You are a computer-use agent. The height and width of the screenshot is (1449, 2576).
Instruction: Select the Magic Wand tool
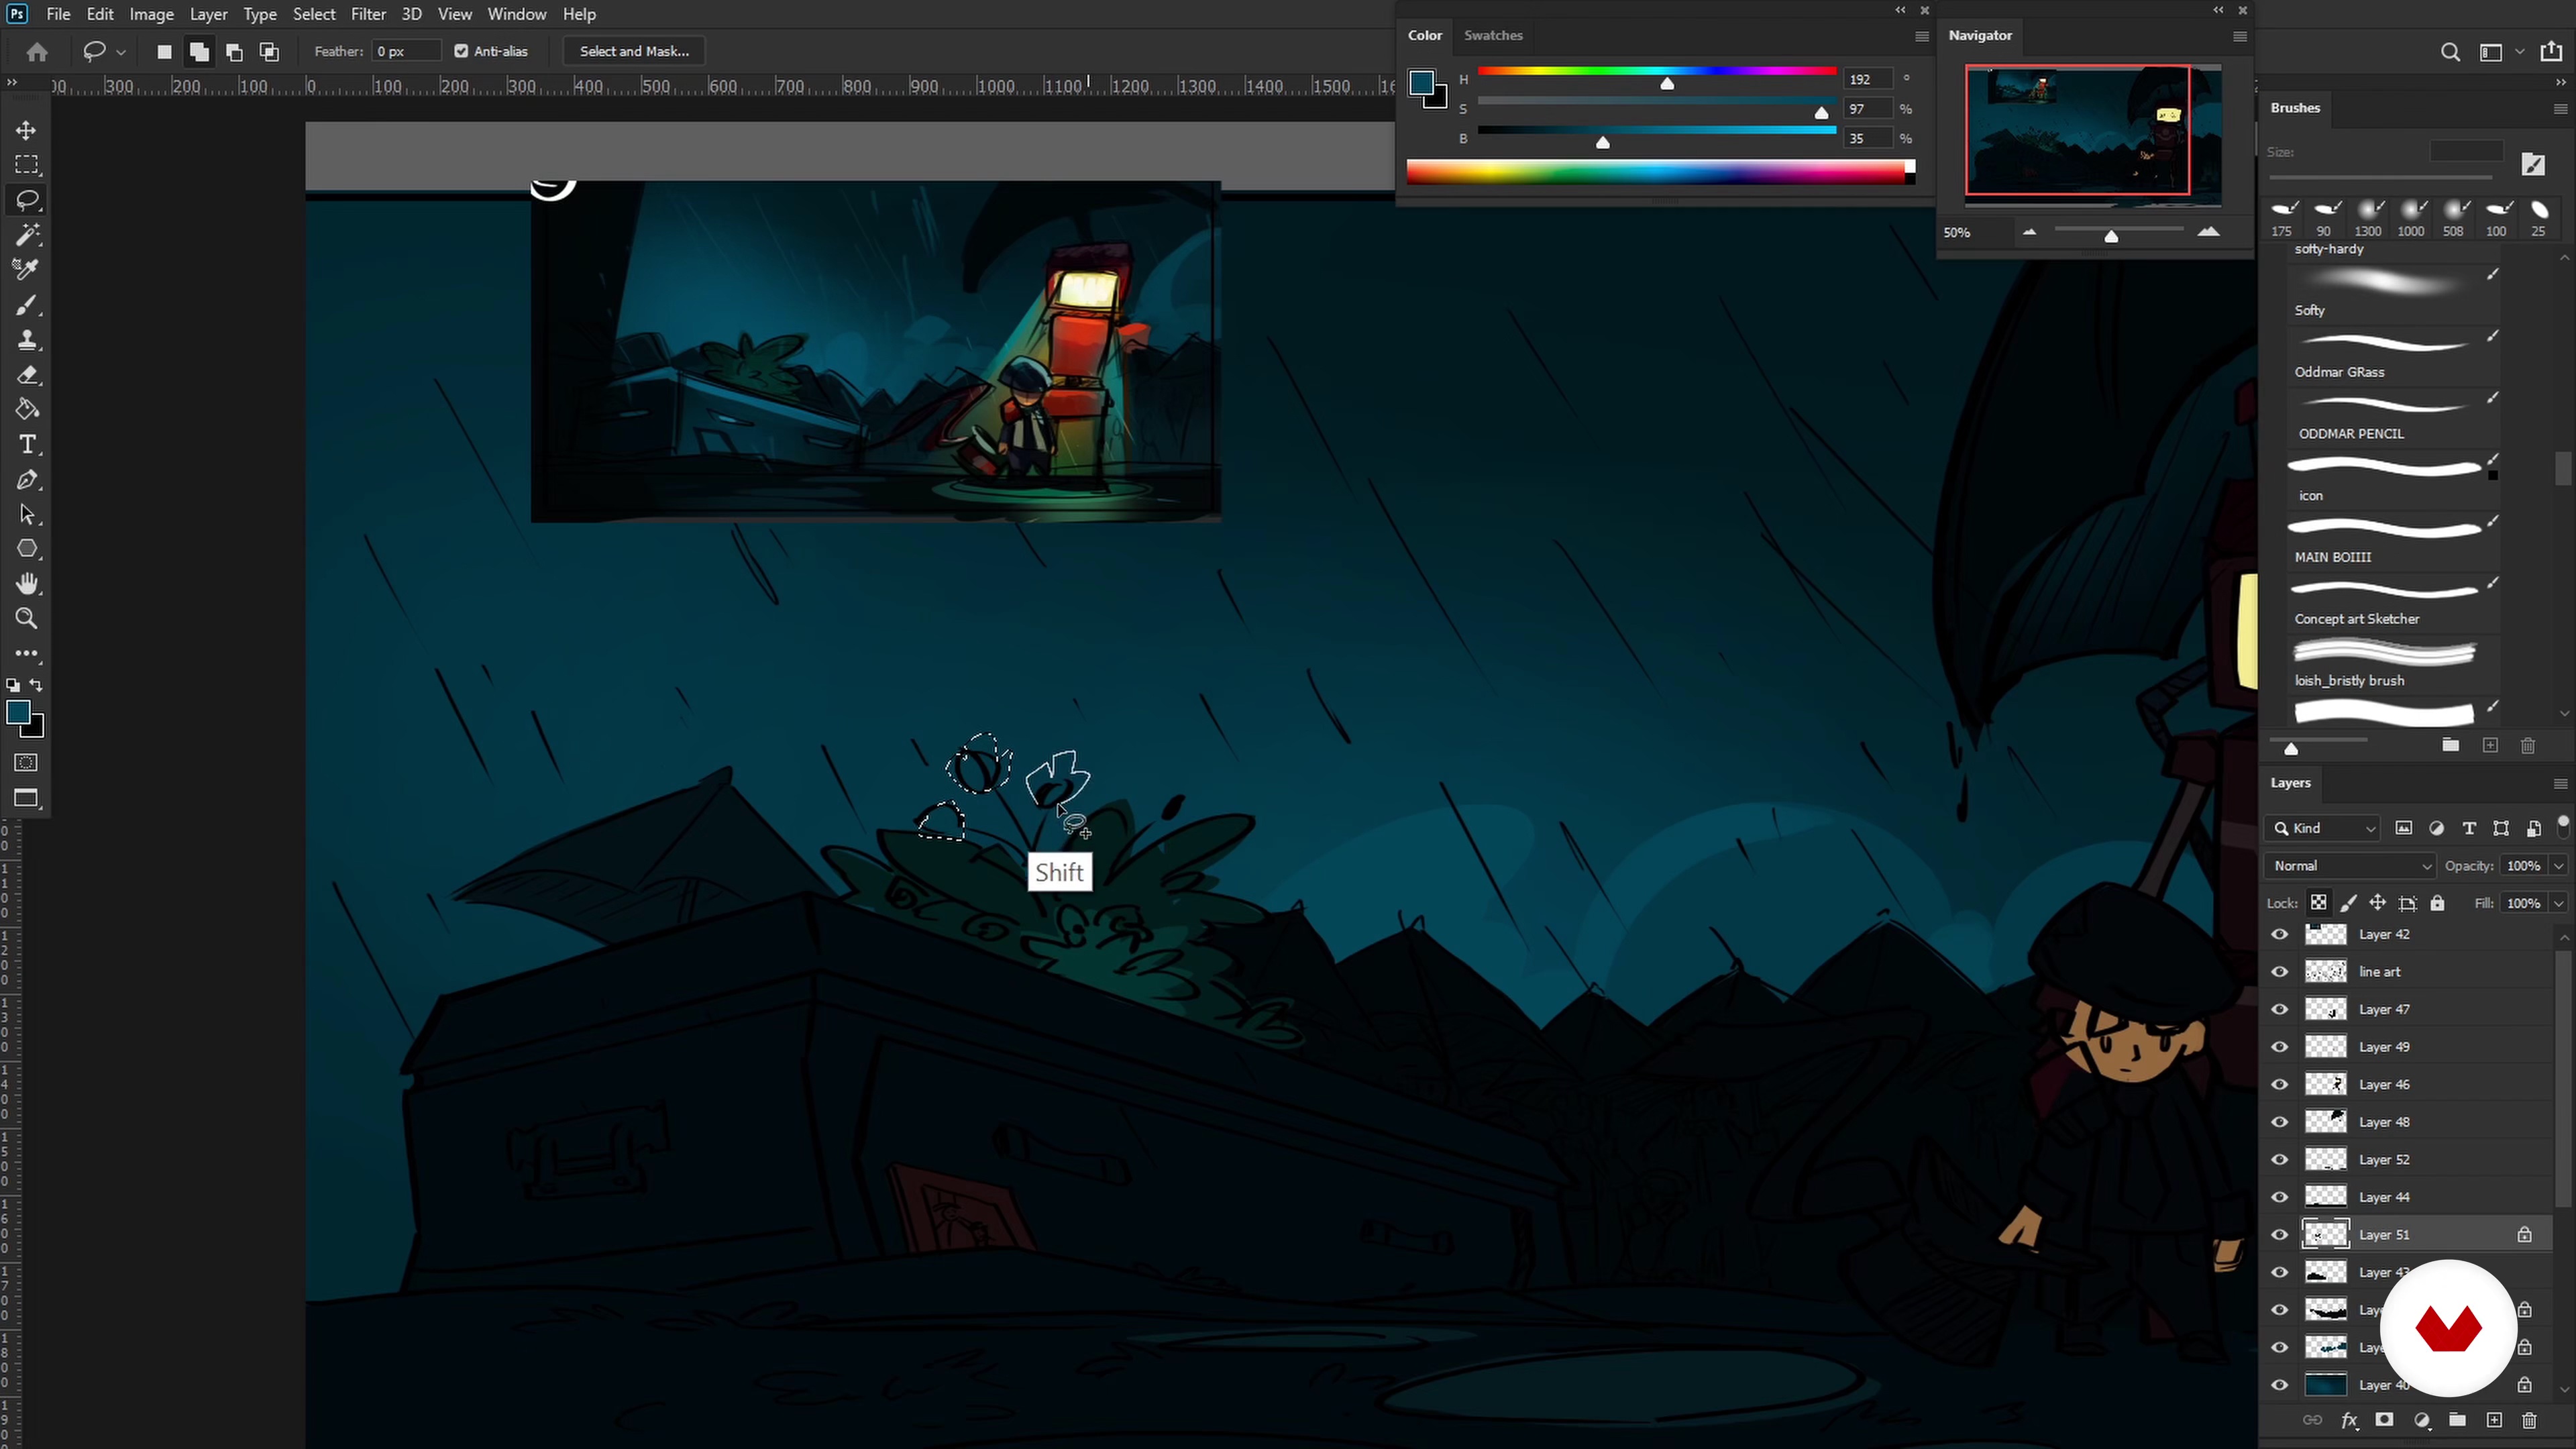(26, 234)
